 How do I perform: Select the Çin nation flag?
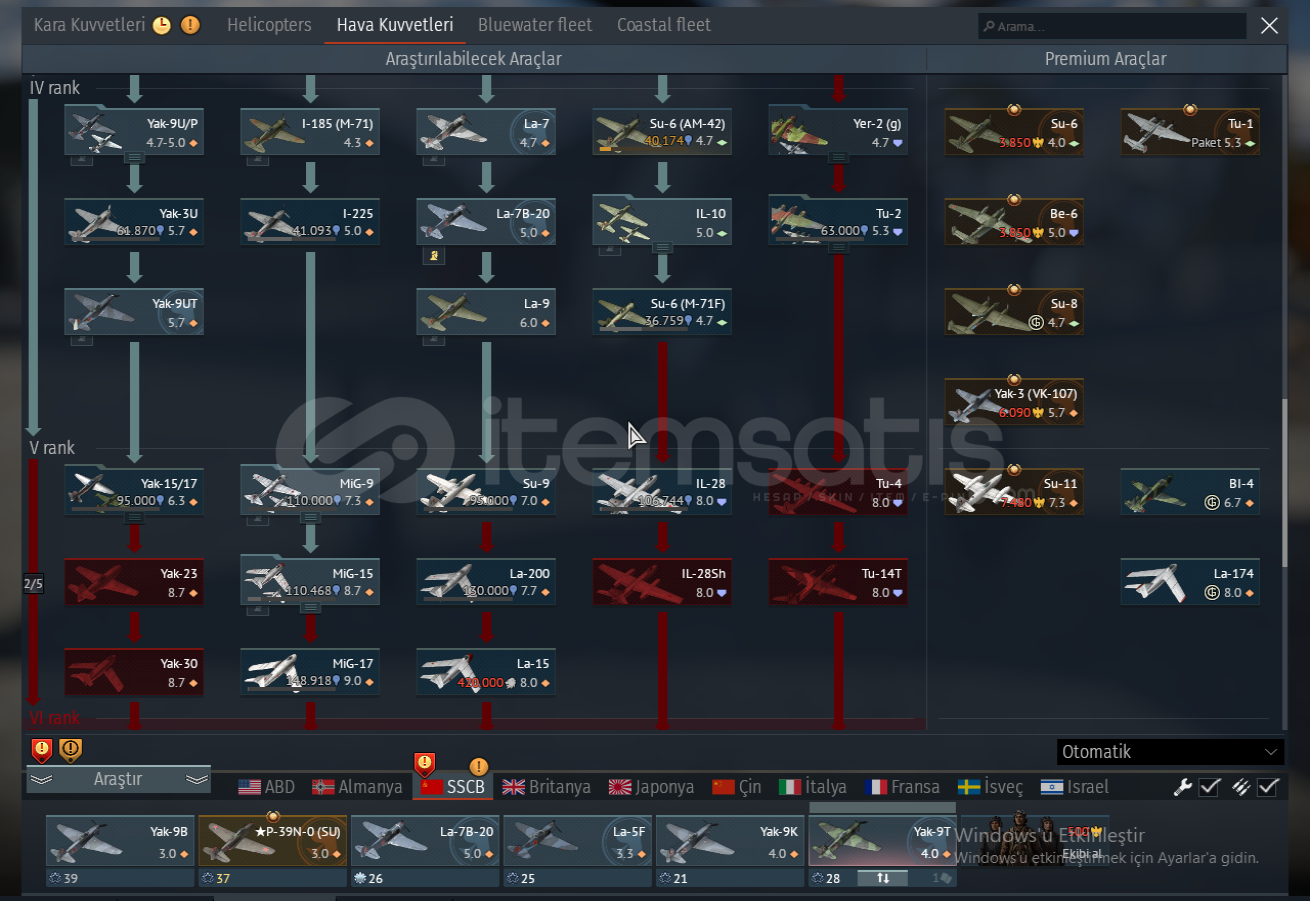pyautogui.click(x=723, y=787)
